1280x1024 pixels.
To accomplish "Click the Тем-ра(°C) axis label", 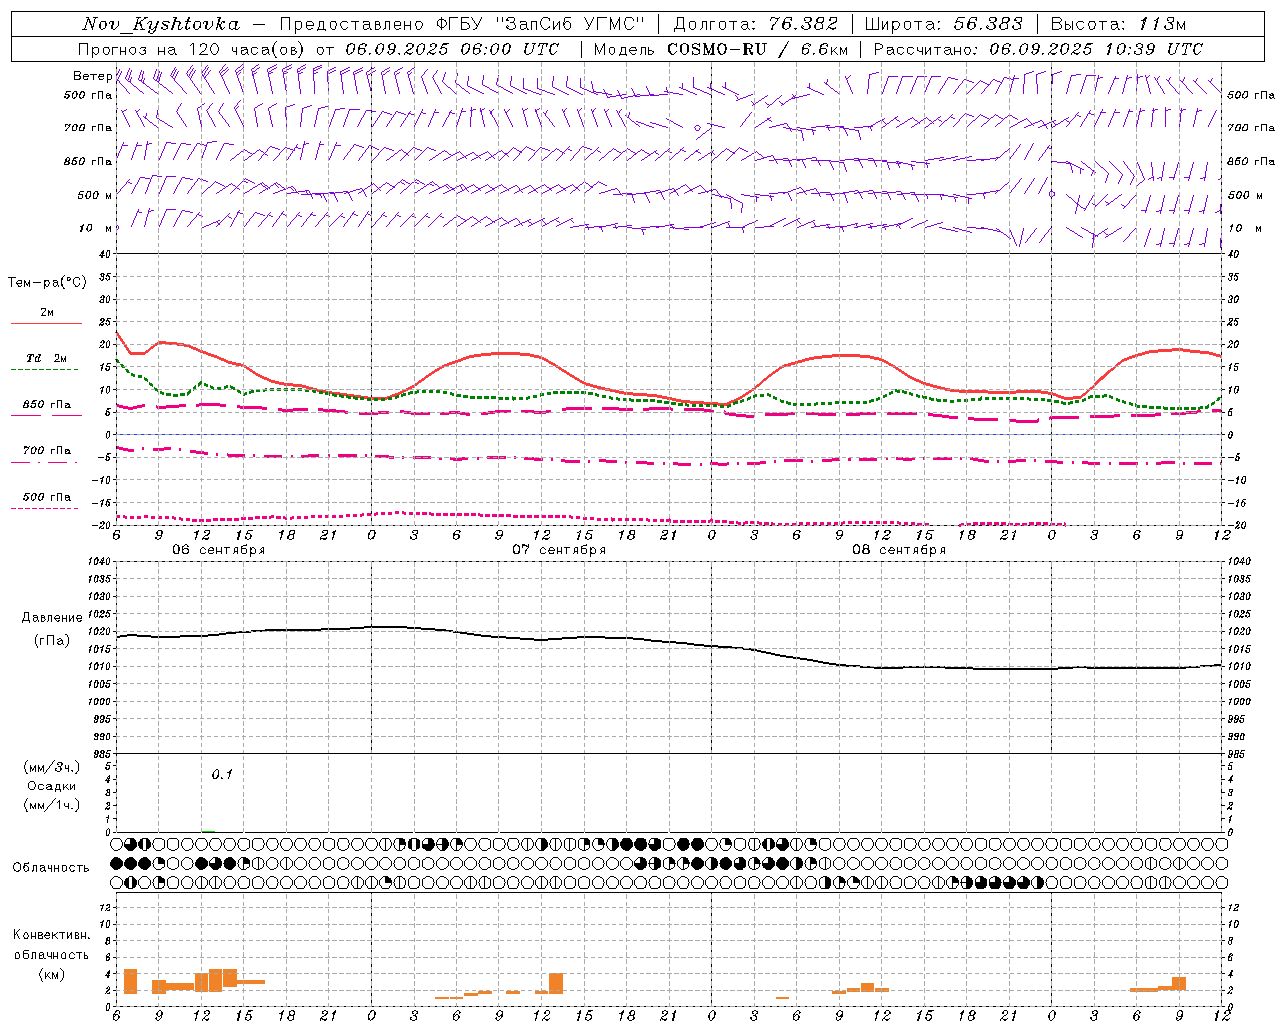I will [x=47, y=283].
